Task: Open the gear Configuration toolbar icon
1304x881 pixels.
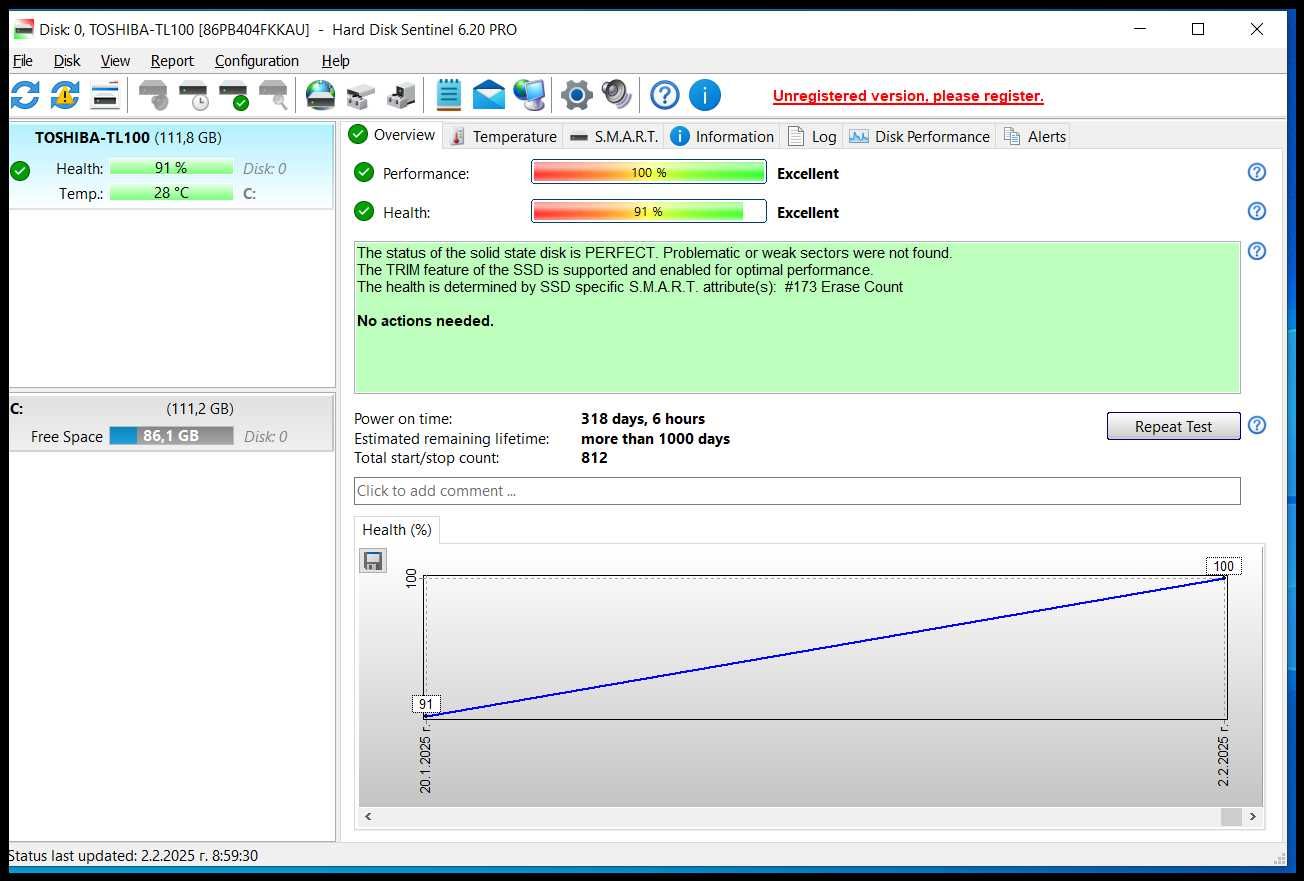Action: click(577, 96)
